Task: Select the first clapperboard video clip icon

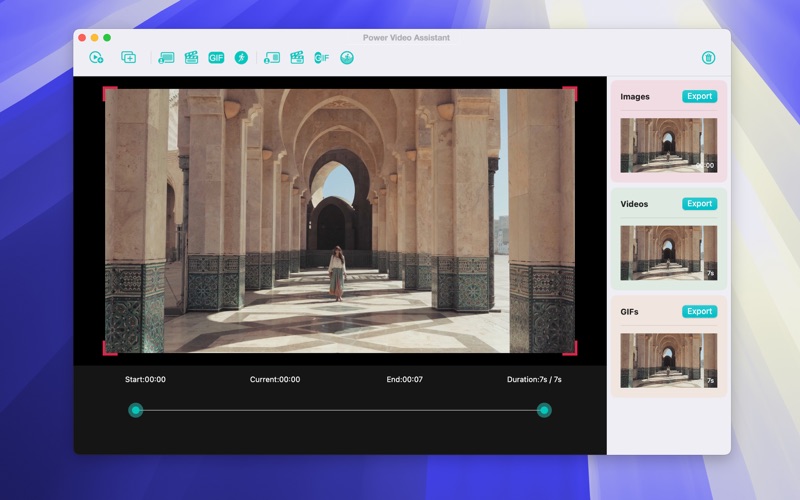Action: 191,58
